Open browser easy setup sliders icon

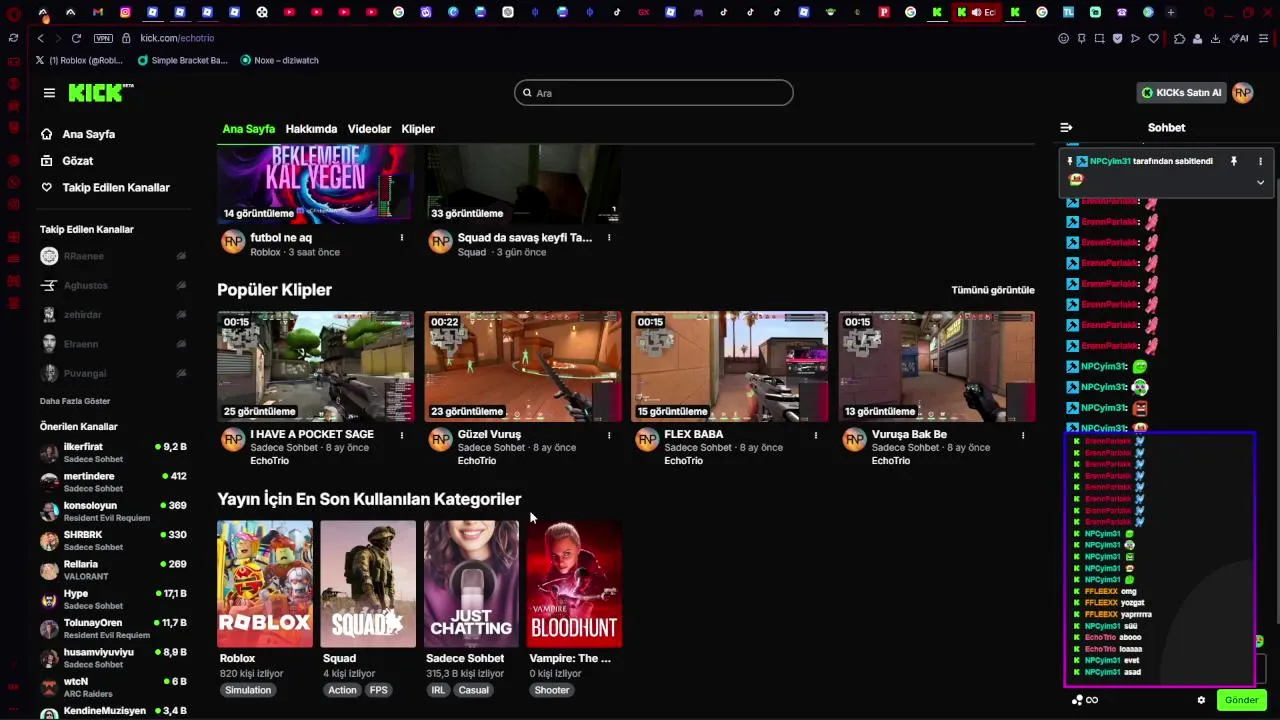click(1264, 38)
